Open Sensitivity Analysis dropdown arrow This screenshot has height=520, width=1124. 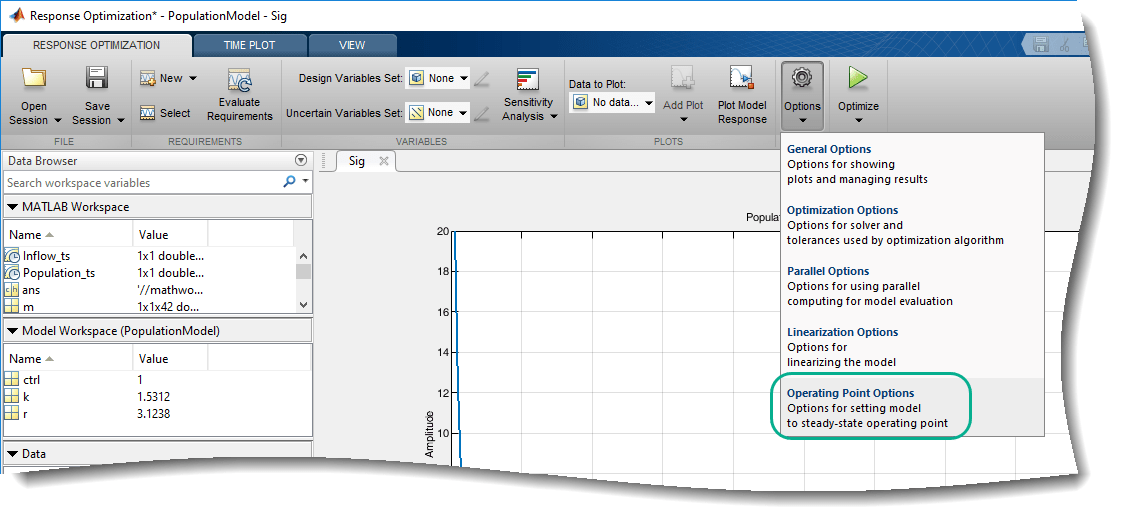(553, 116)
